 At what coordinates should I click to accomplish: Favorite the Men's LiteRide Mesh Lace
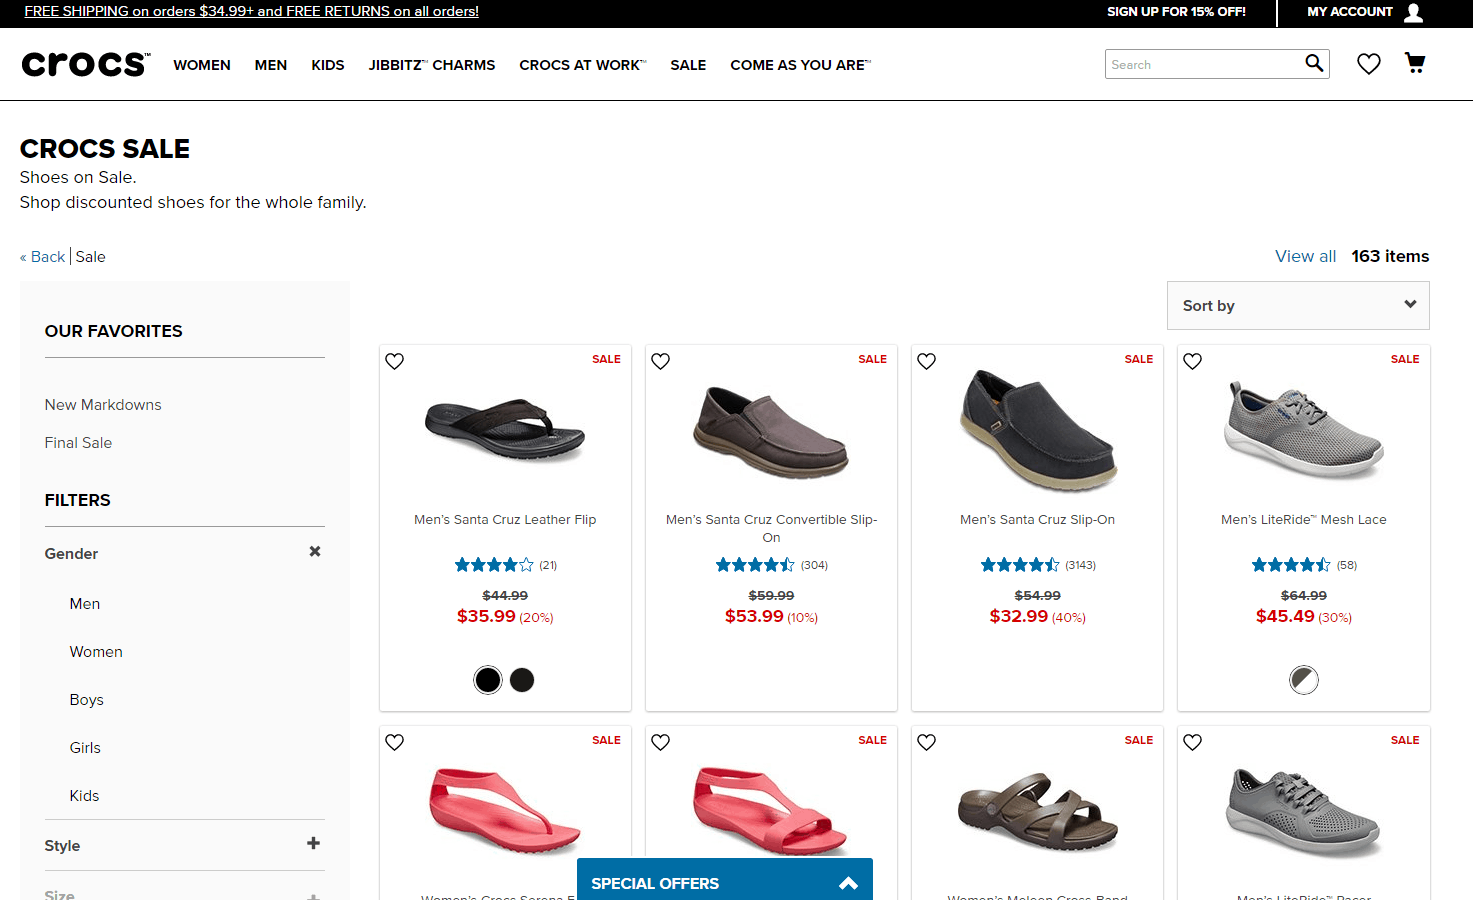tap(1193, 361)
